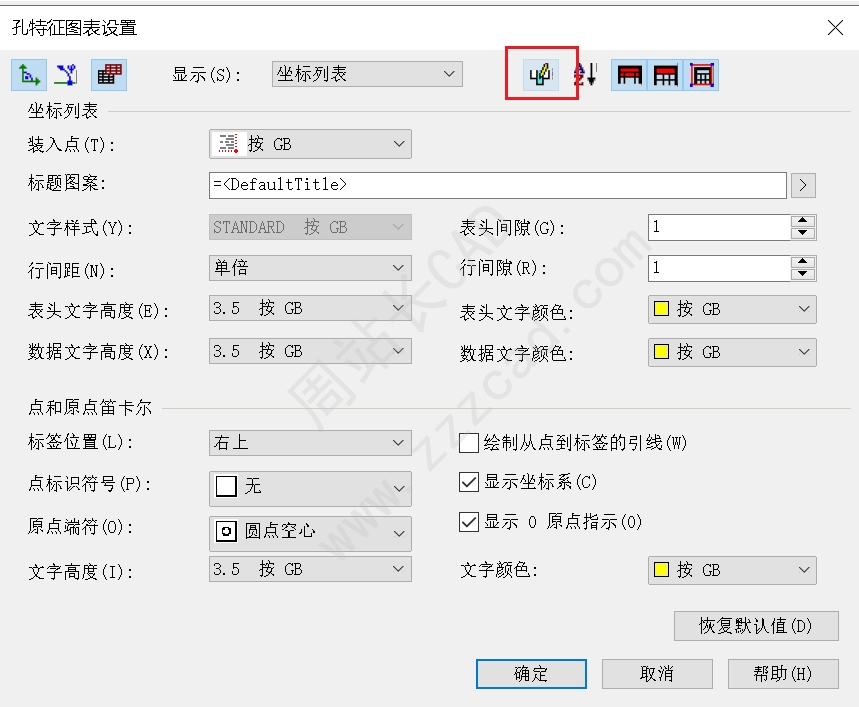Select the middle red table style icon
This screenshot has height=707, width=859.
pyautogui.click(x=665, y=75)
